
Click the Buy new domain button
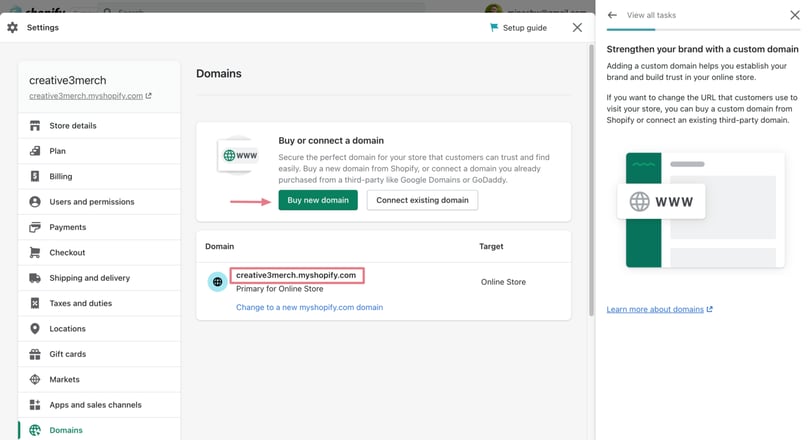[x=318, y=200]
